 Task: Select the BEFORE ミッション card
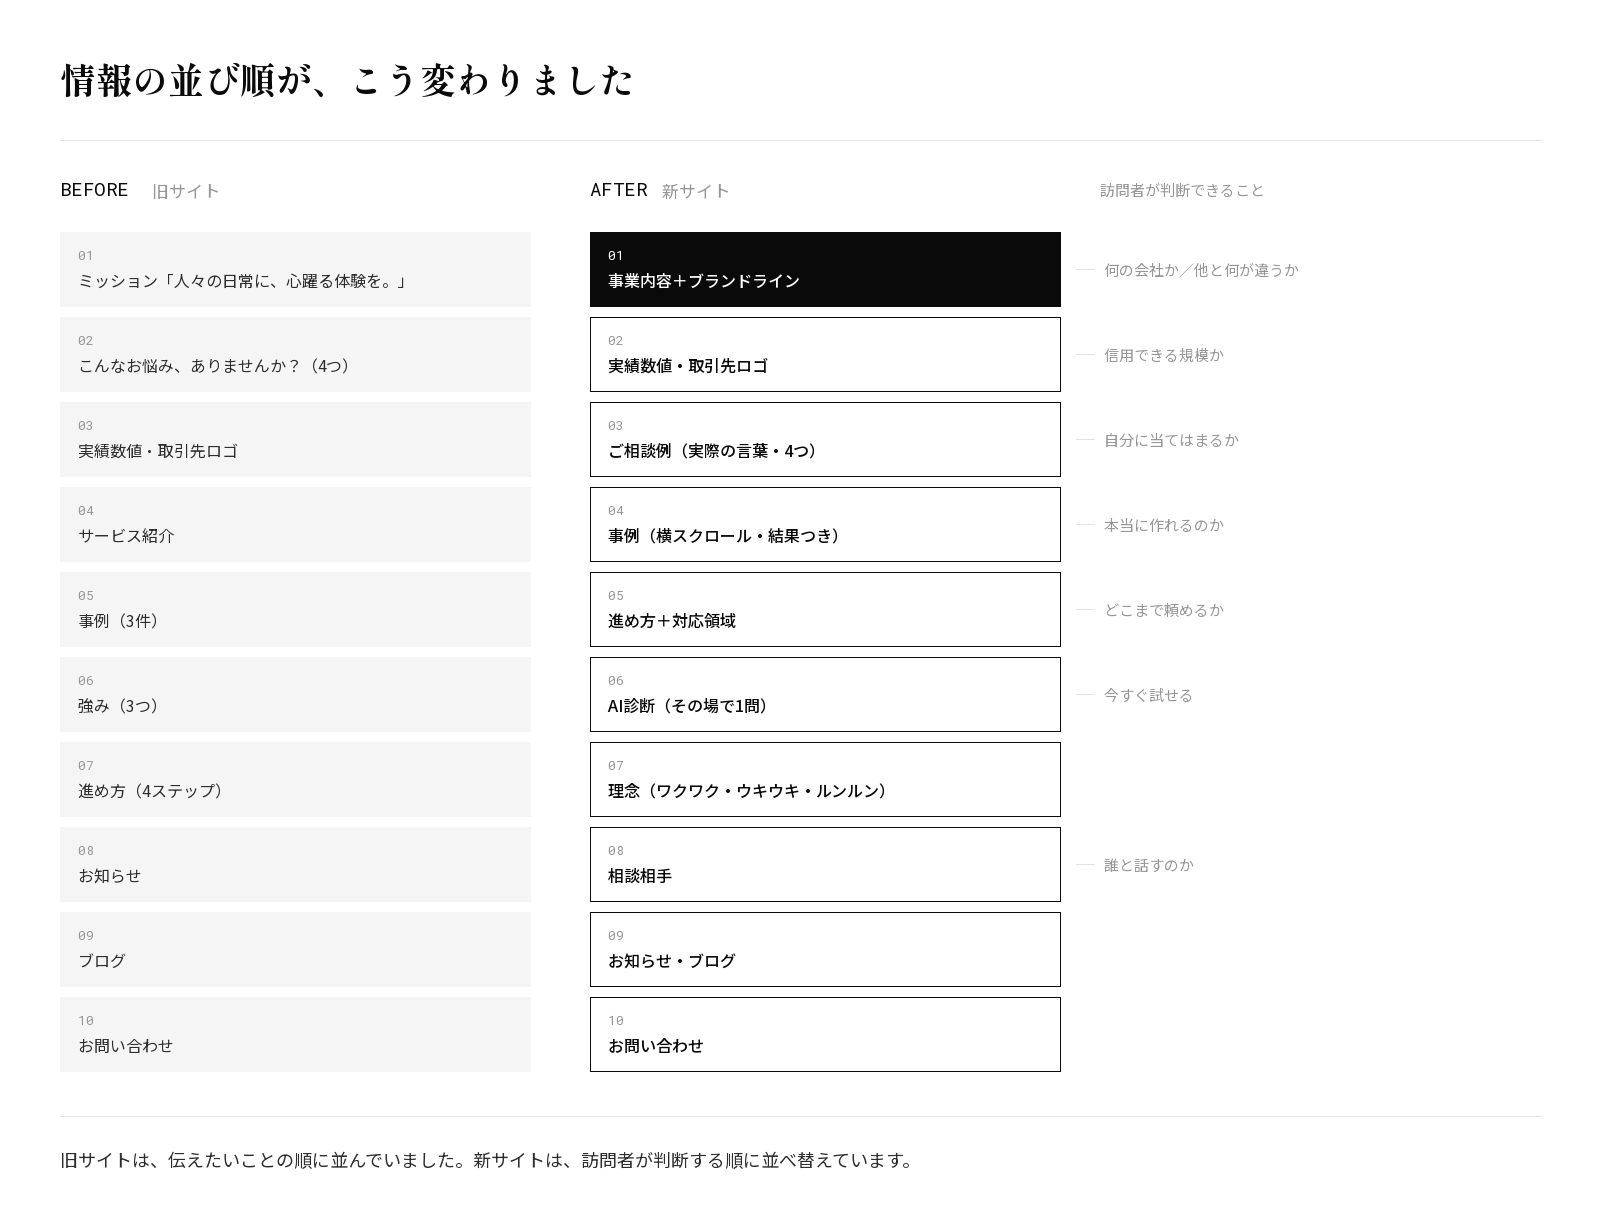point(295,269)
